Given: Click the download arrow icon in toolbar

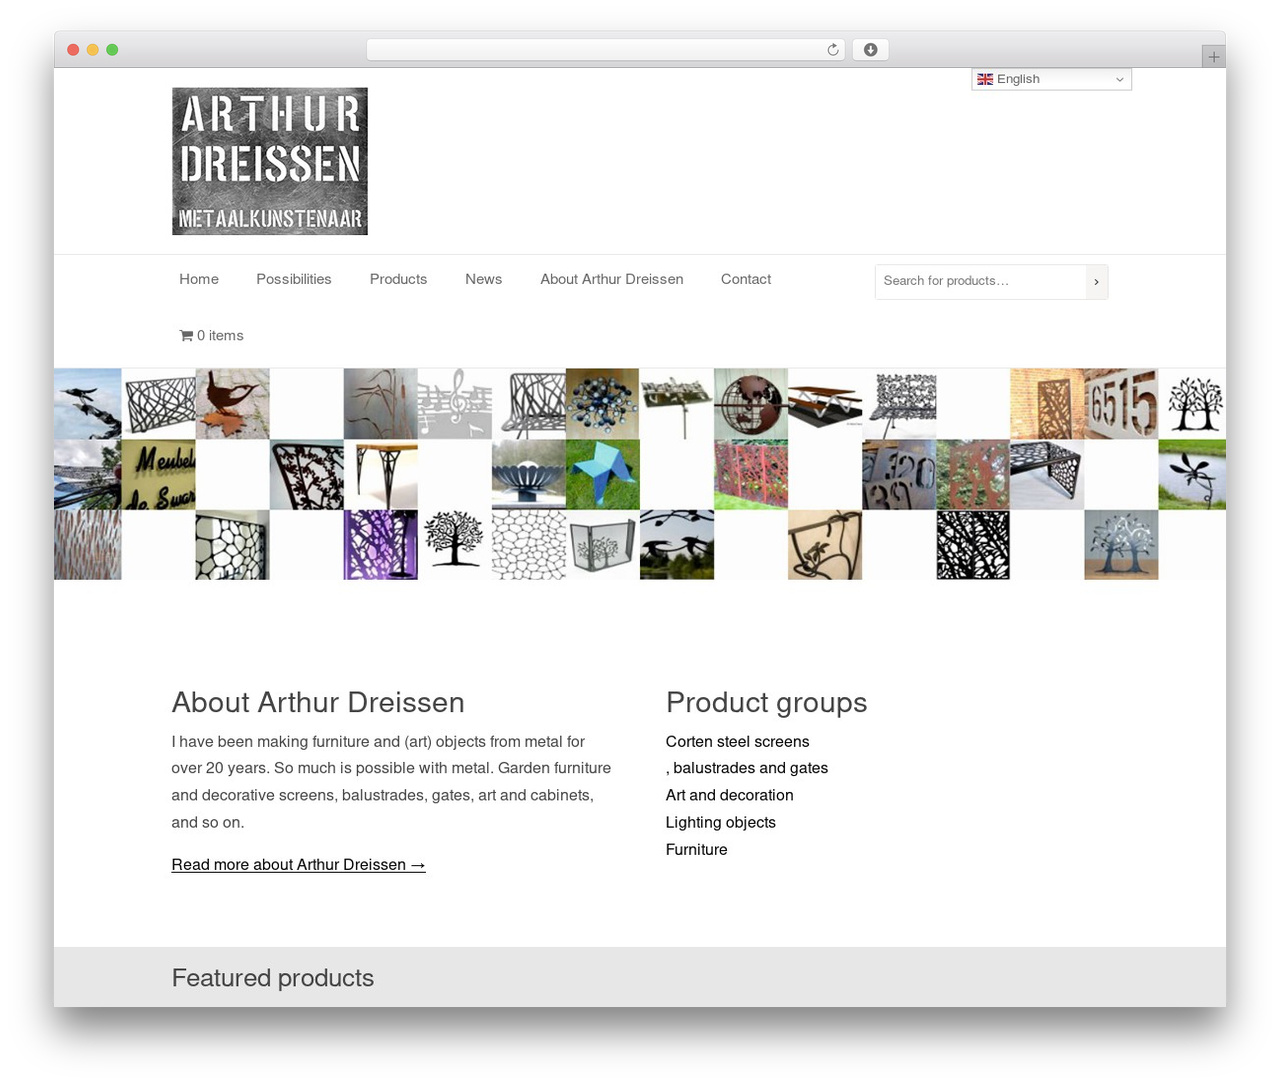Looking at the screenshot, I should [870, 50].
